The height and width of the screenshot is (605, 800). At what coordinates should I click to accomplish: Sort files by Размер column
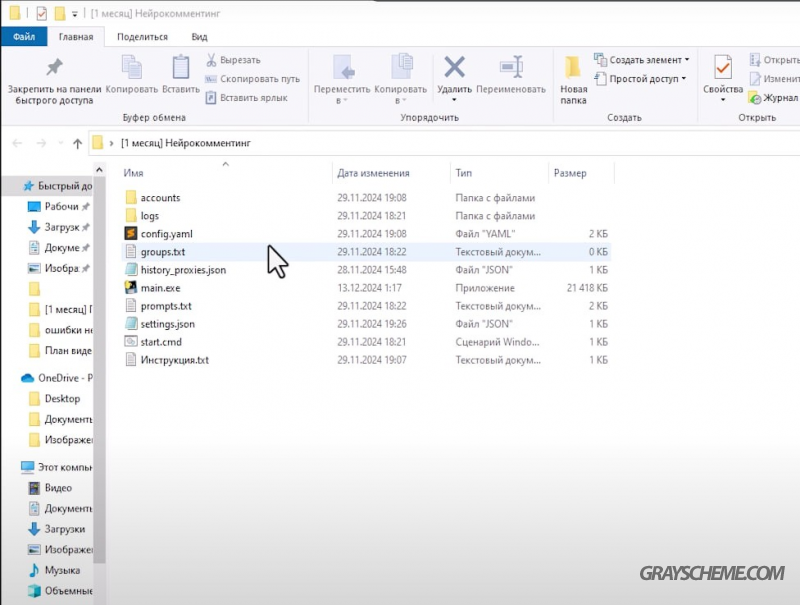coord(570,173)
